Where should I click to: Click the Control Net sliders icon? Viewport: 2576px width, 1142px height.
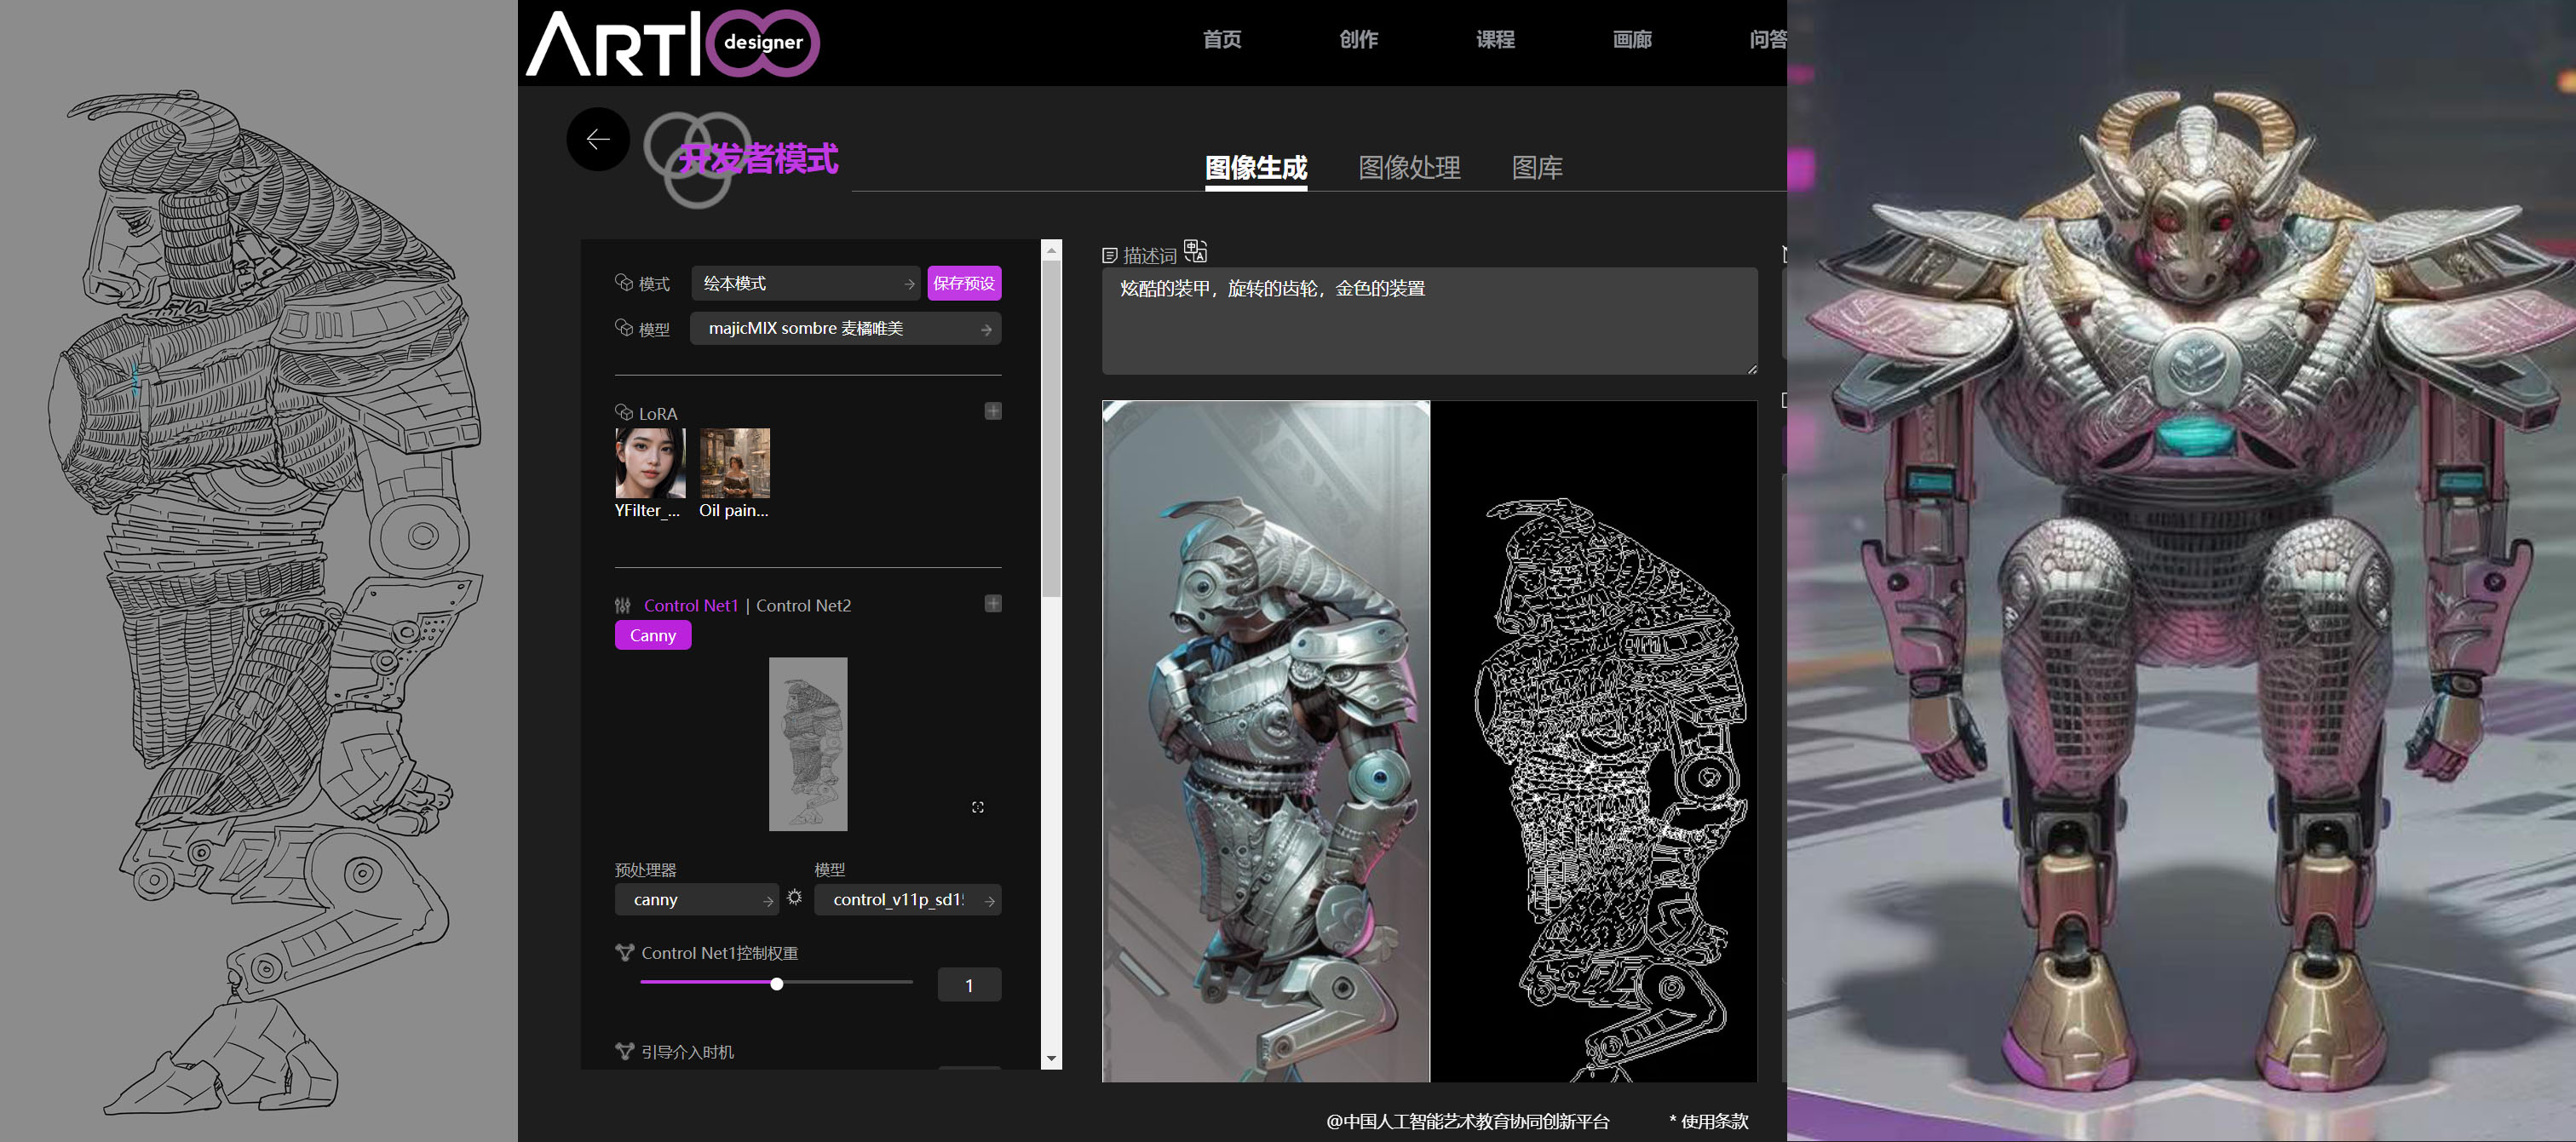point(623,605)
